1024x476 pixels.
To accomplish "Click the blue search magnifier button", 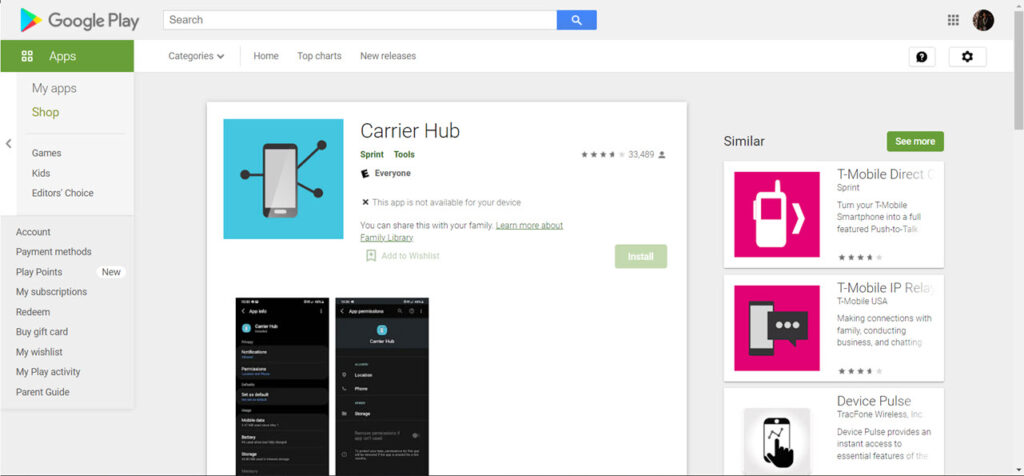I will 576,20.
